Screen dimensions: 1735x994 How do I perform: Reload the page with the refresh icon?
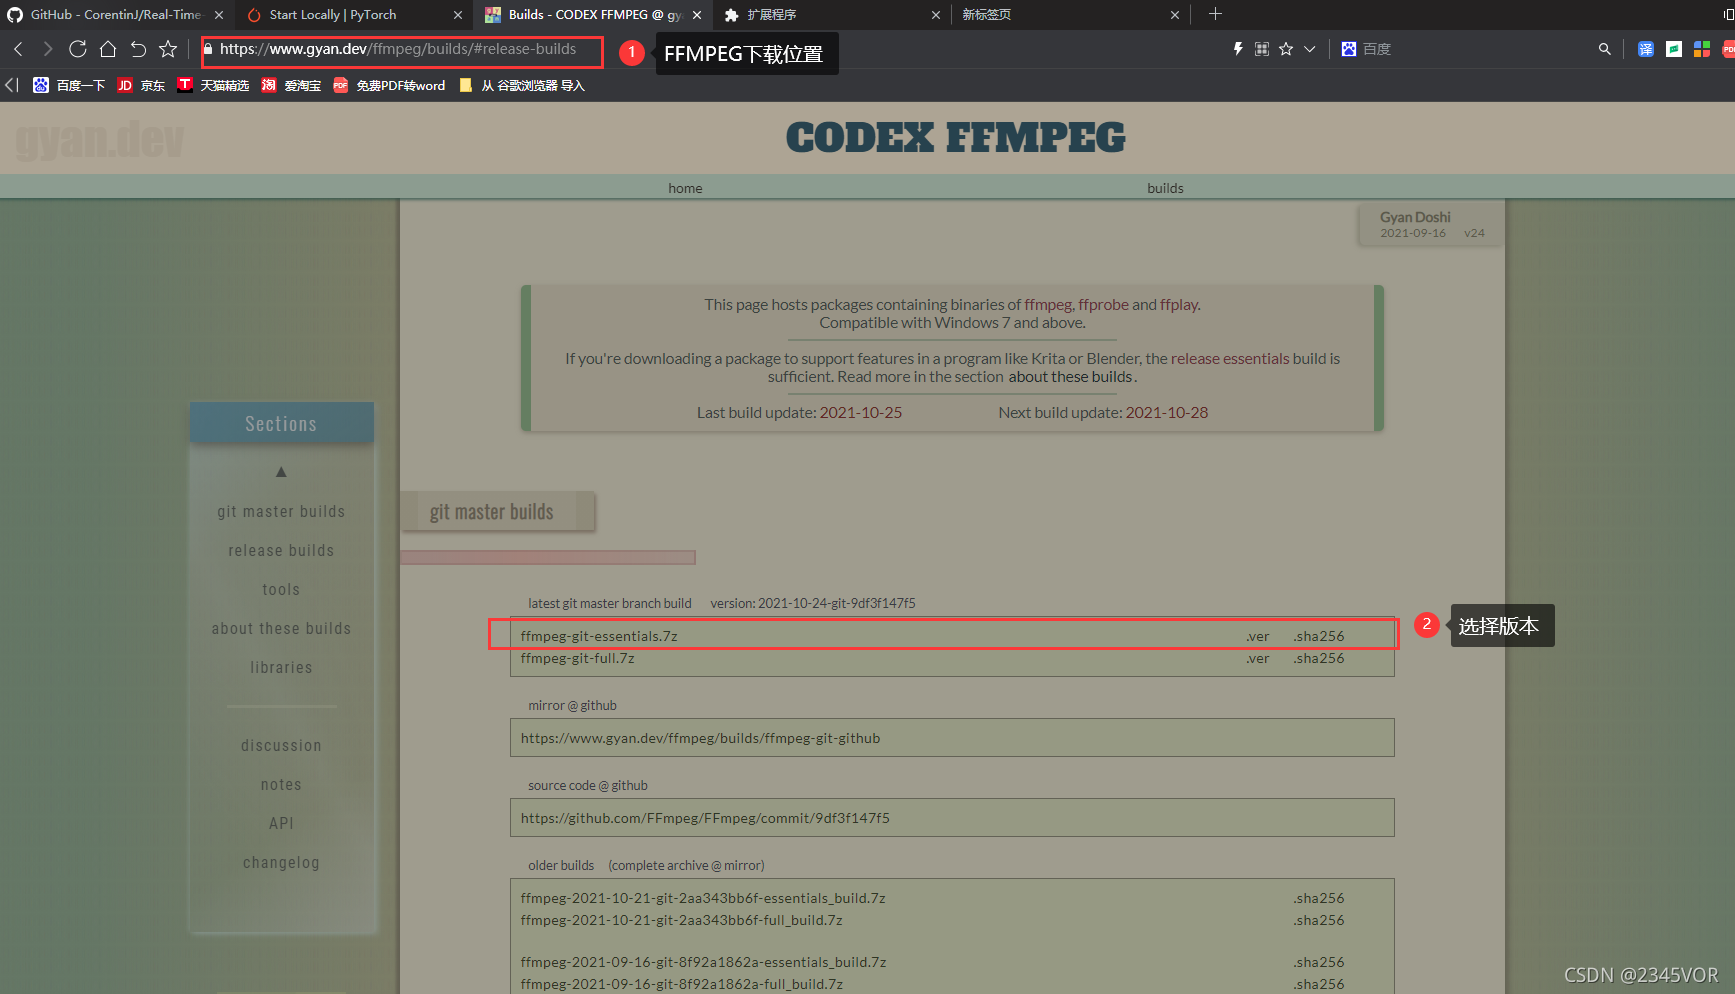77,49
